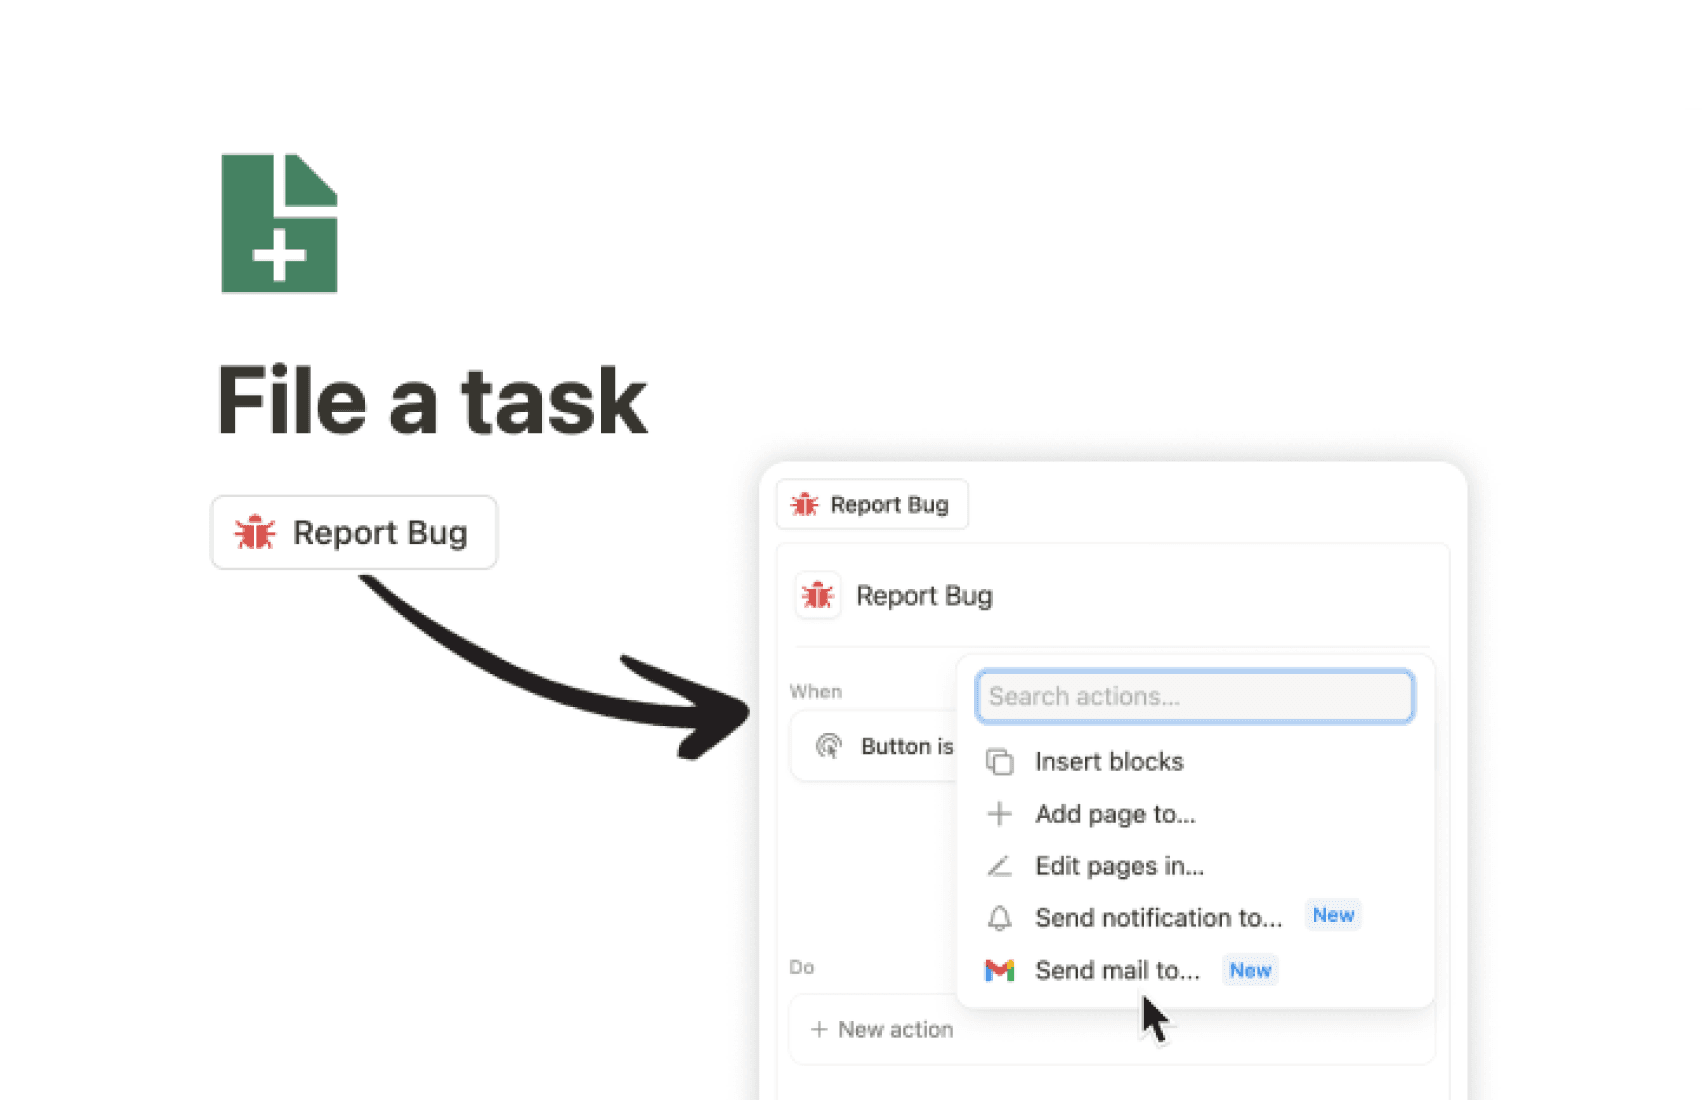Select "Send notification to..." action
1704x1100 pixels.
[x=1158, y=918]
